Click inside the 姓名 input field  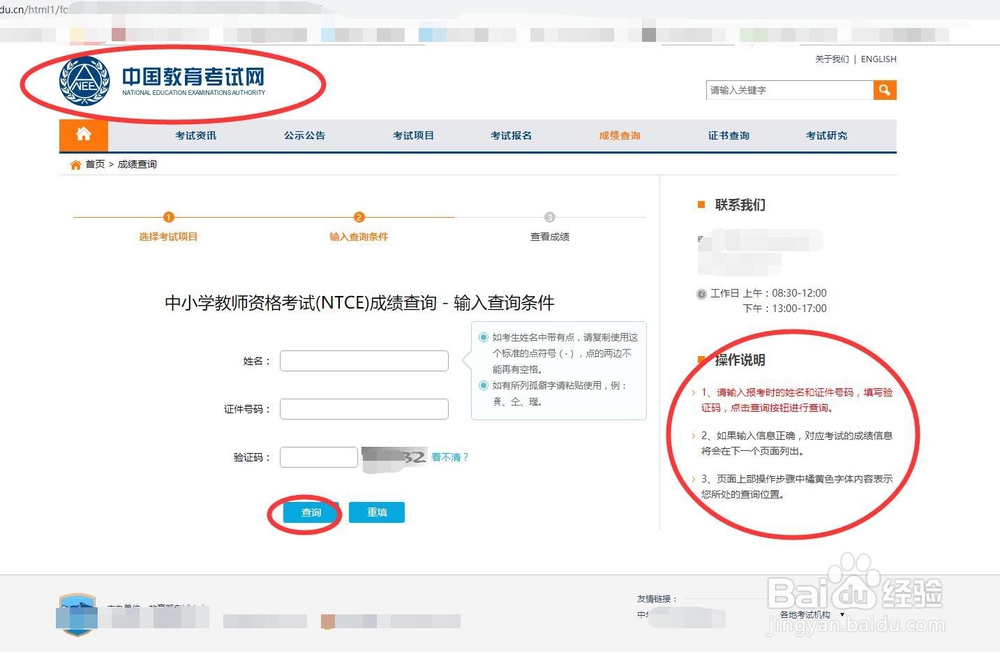click(x=363, y=361)
